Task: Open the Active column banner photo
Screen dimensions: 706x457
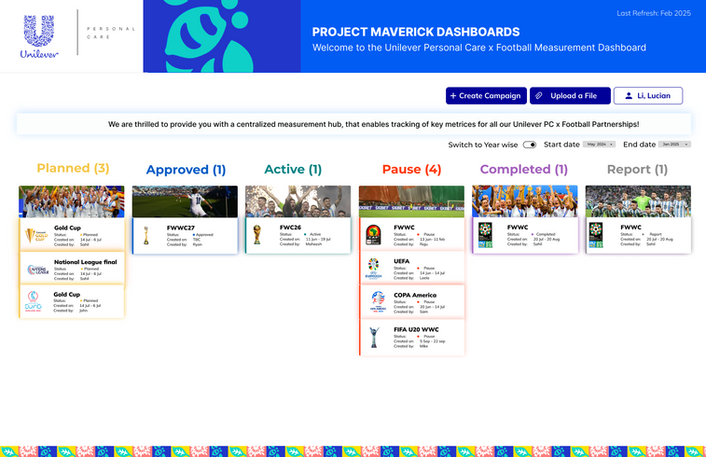Action: coord(298,202)
